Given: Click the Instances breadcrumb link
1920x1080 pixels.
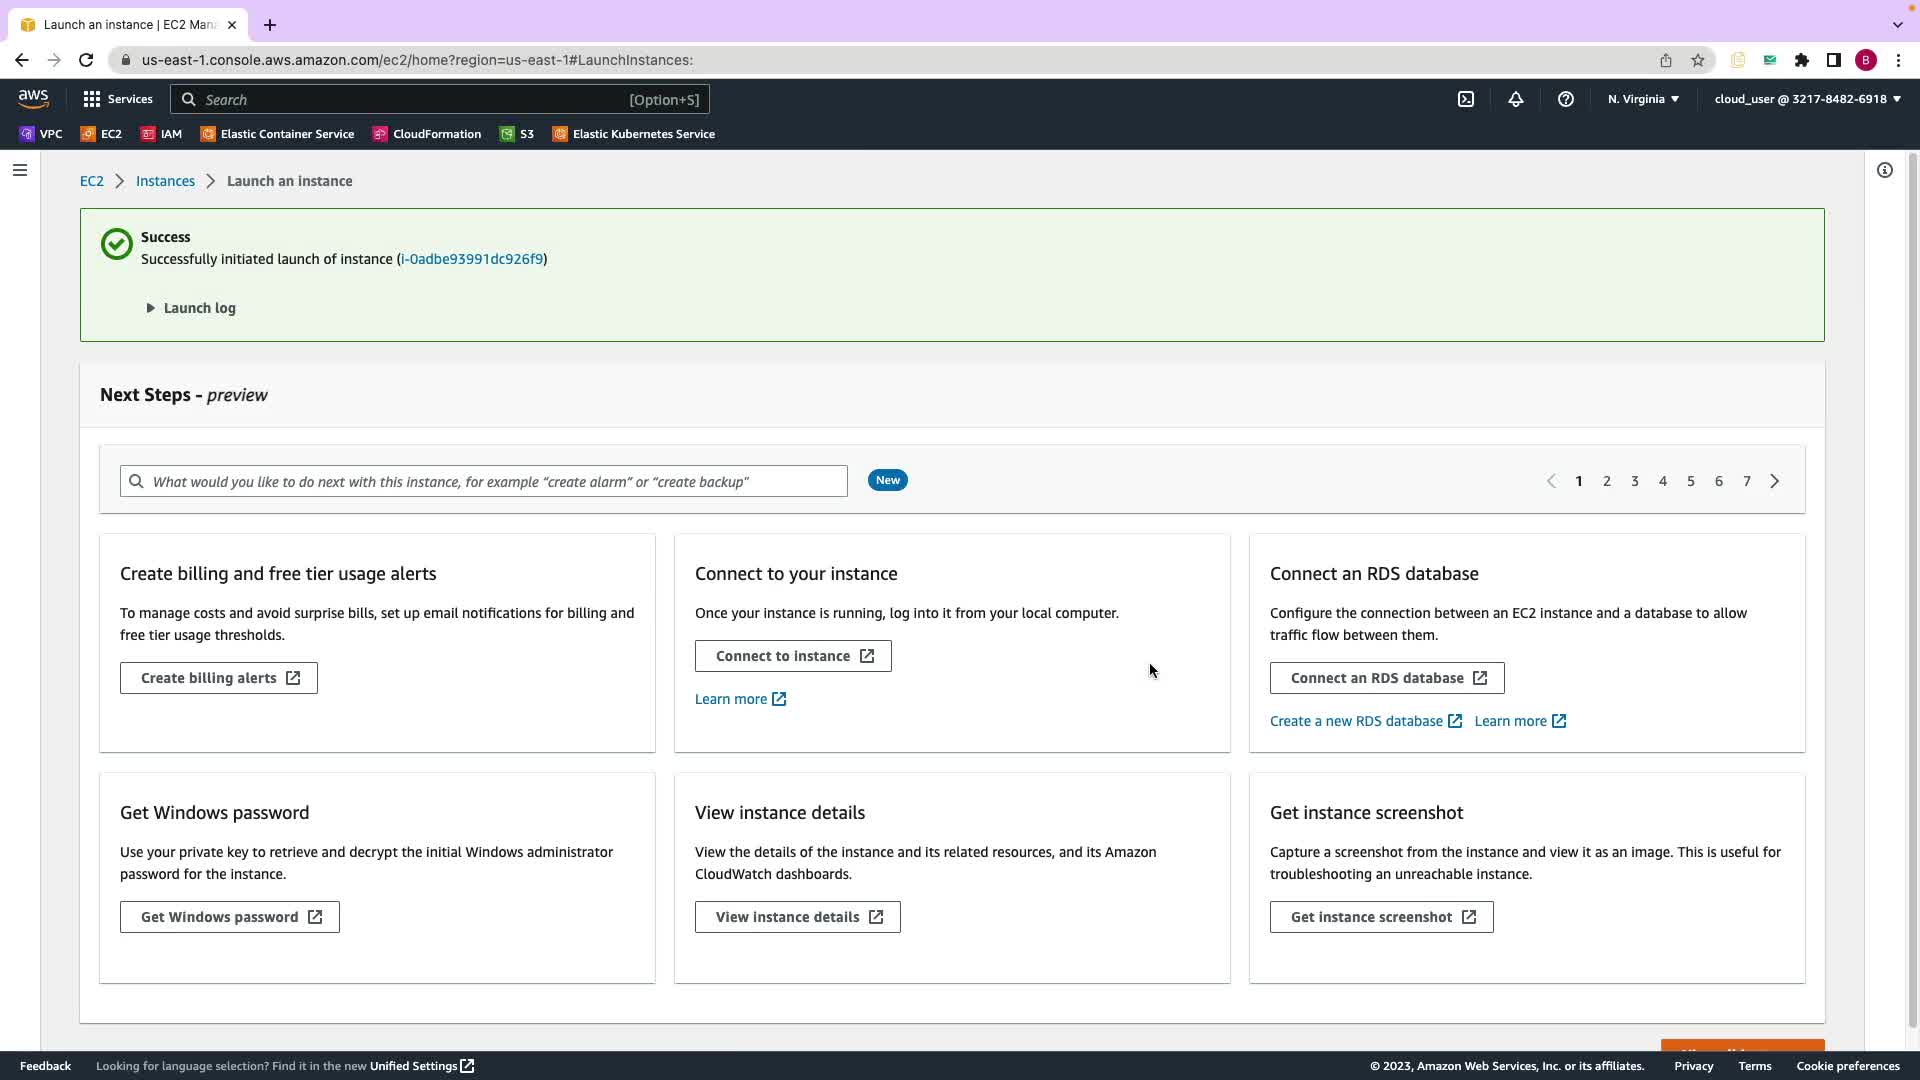Looking at the screenshot, I should (x=165, y=181).
